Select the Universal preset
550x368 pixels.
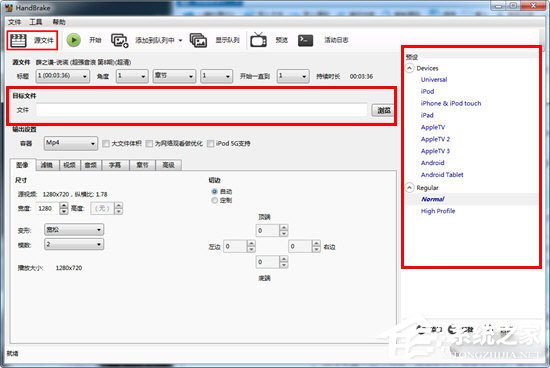click(434, 80)
